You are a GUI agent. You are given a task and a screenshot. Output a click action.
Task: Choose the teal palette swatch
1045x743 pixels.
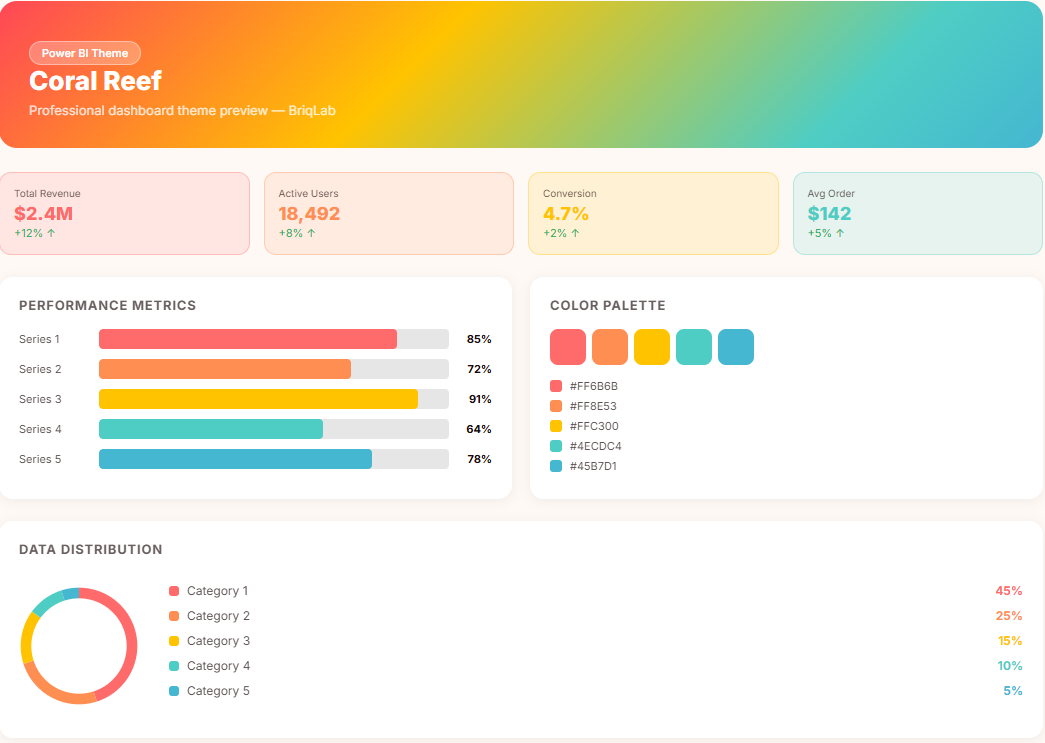click(694, 347)
